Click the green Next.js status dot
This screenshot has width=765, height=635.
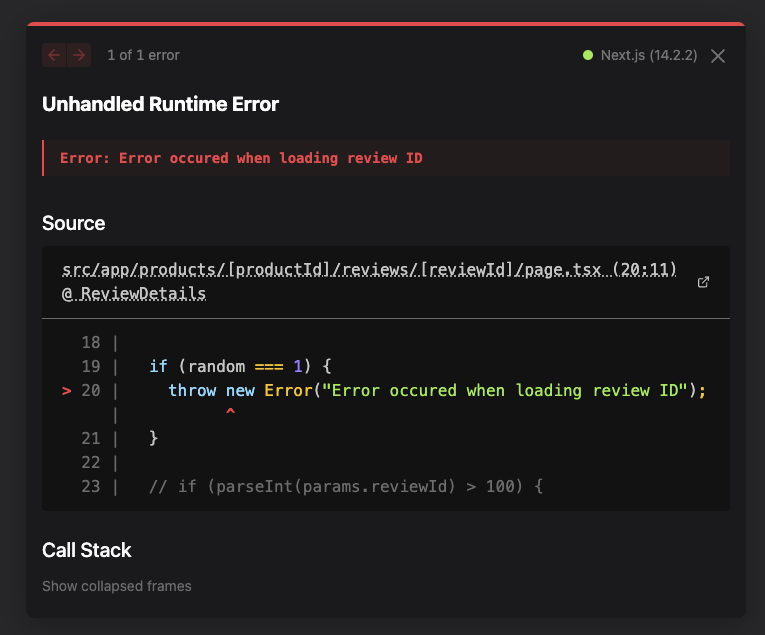tap(588, 55)
